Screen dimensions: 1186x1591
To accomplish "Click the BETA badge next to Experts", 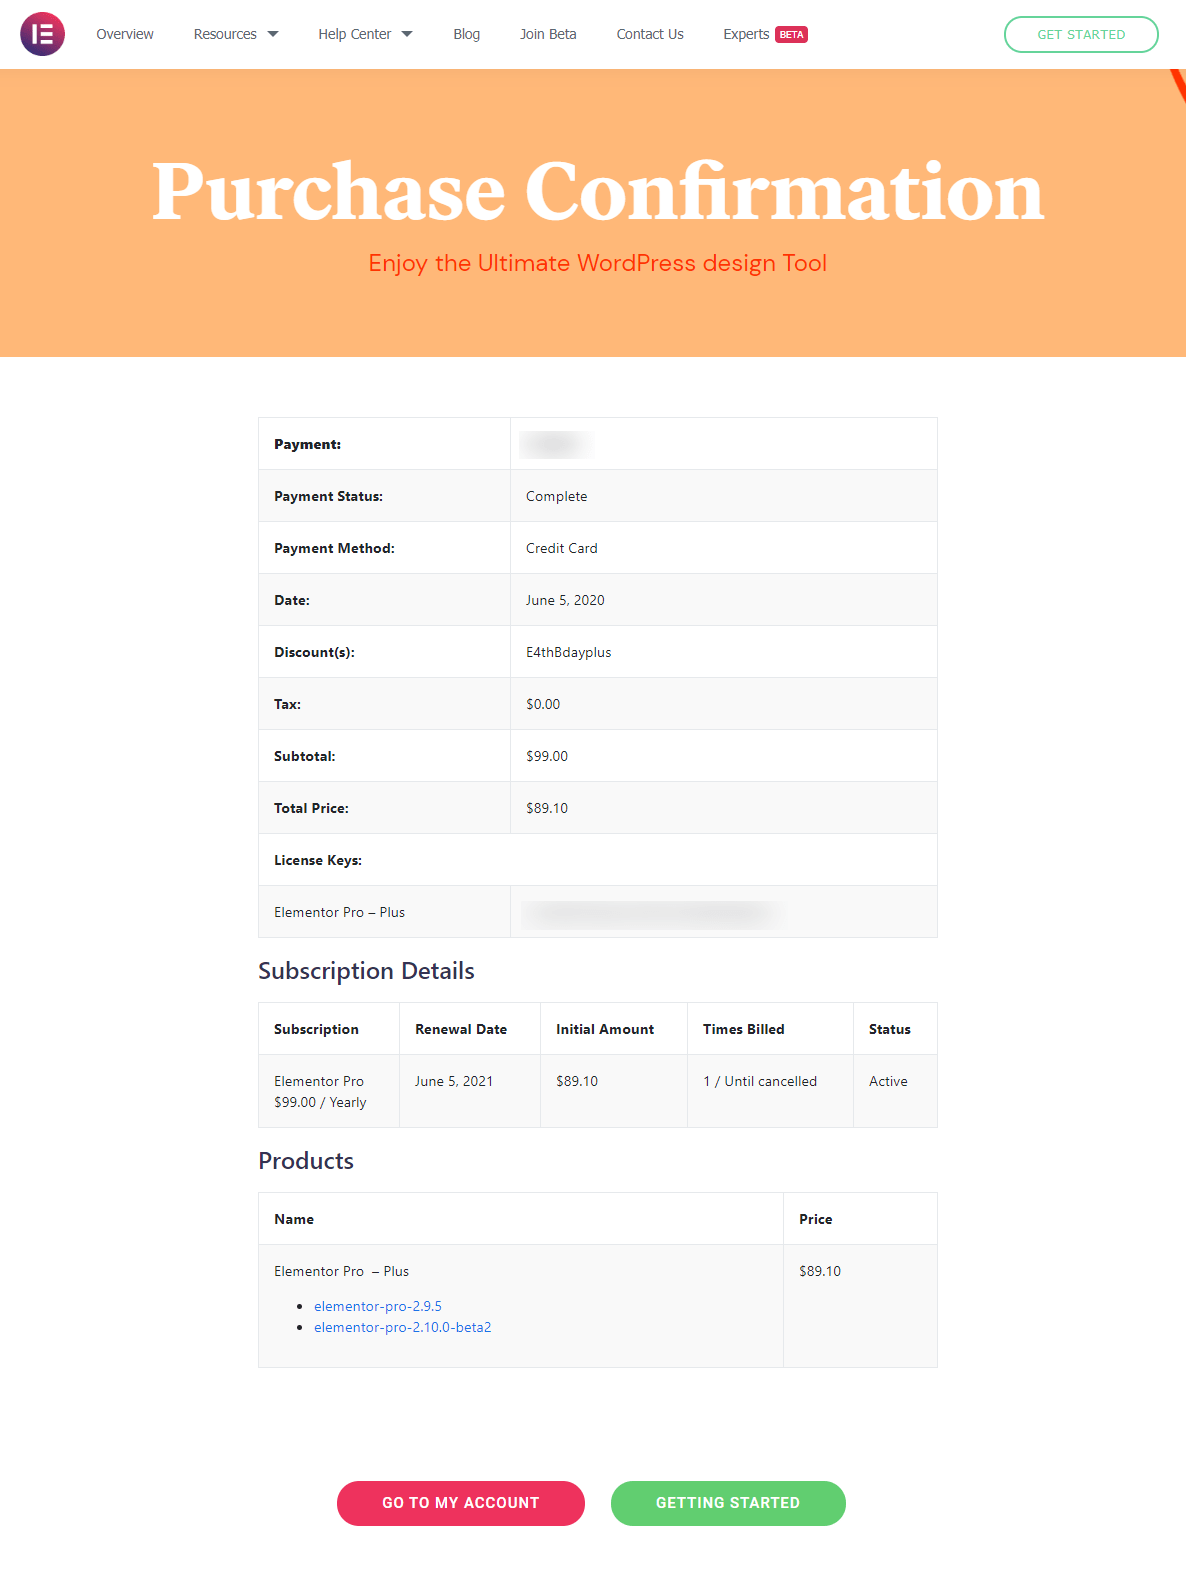I will [x=791, y=35].
